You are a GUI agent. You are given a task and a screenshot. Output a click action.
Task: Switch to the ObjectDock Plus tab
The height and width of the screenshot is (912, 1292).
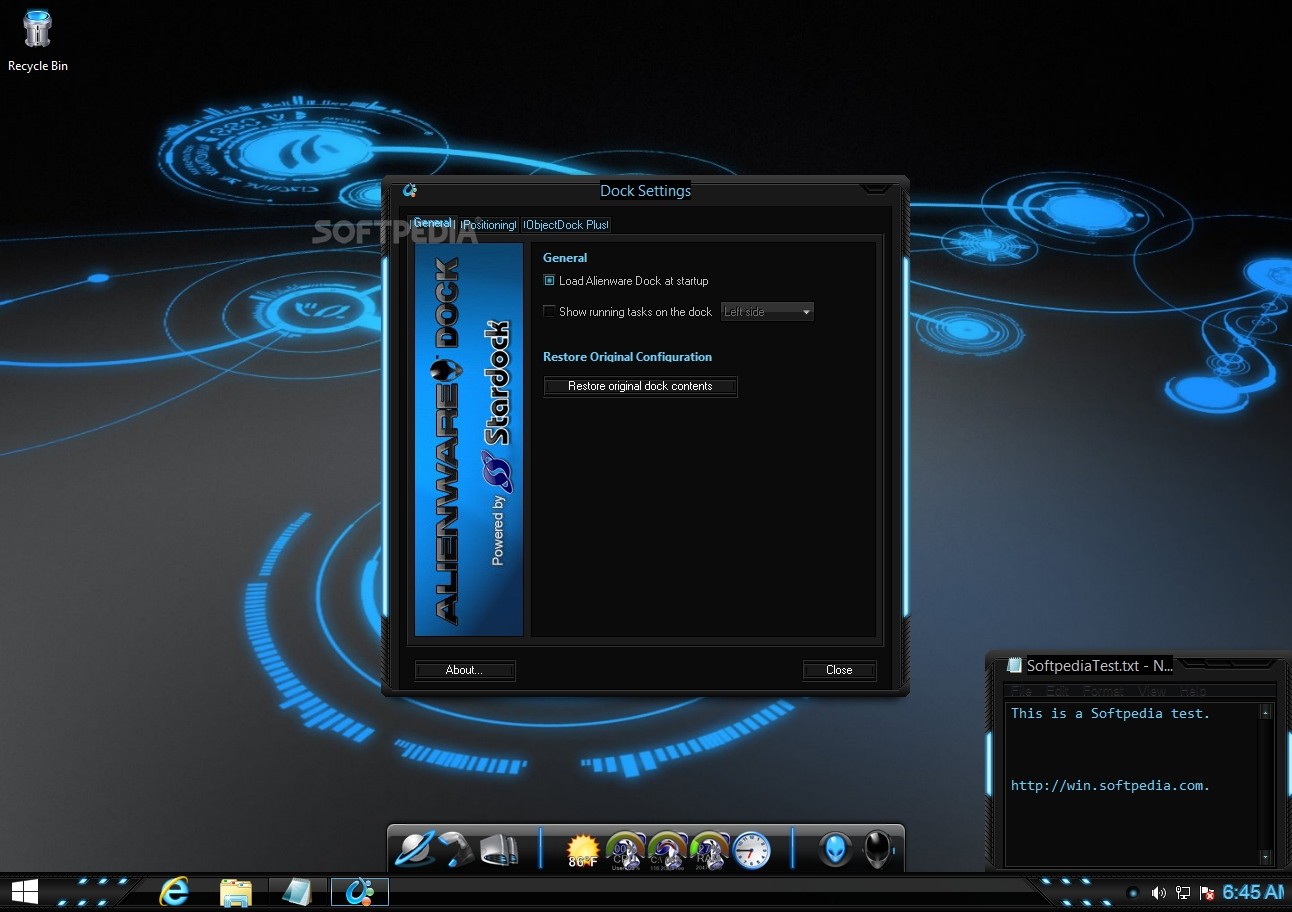pyautogui.click(x=566, y=225)
